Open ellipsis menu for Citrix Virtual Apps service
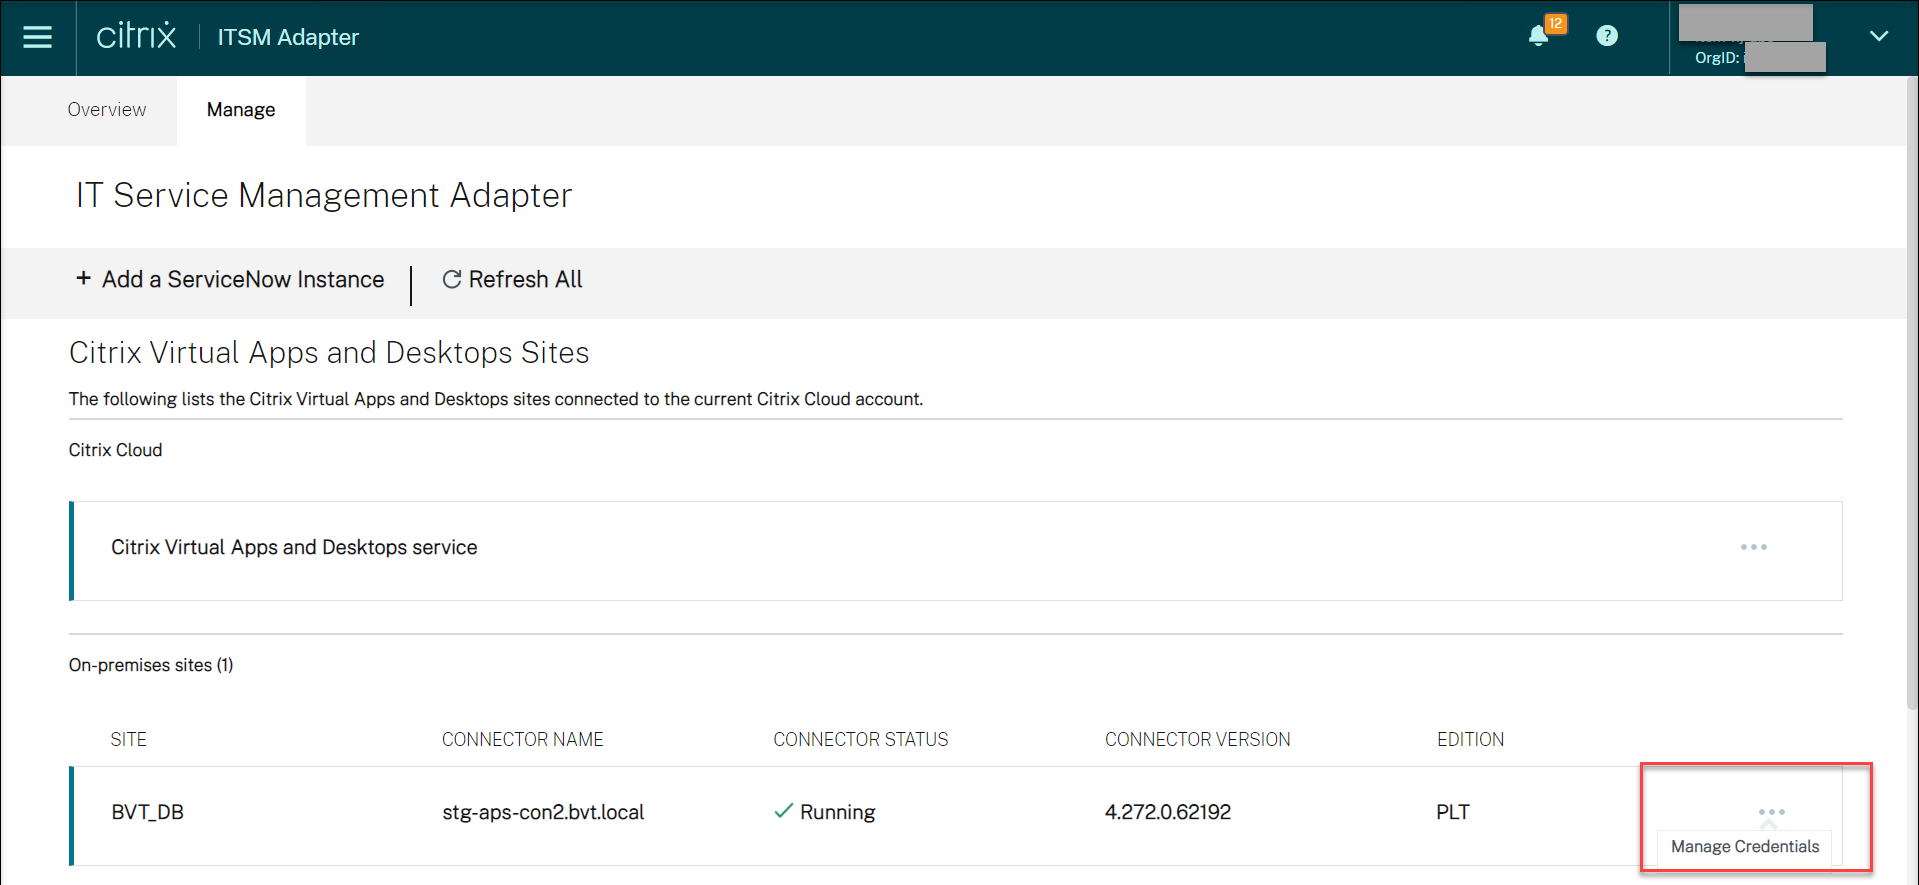The image size is (1919, 885). (1754, 547)
